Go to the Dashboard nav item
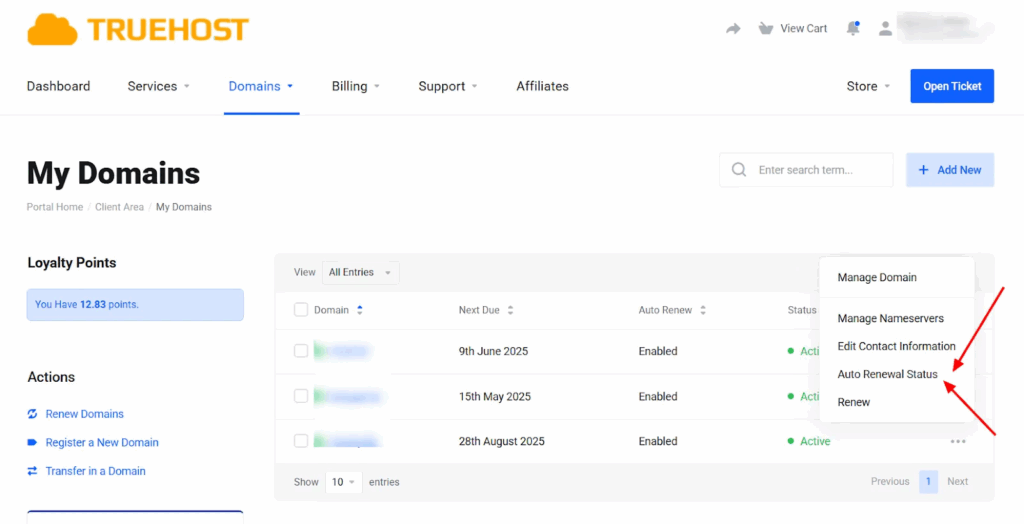This screenshot has width=1024, height=524. tap(59, 86)
